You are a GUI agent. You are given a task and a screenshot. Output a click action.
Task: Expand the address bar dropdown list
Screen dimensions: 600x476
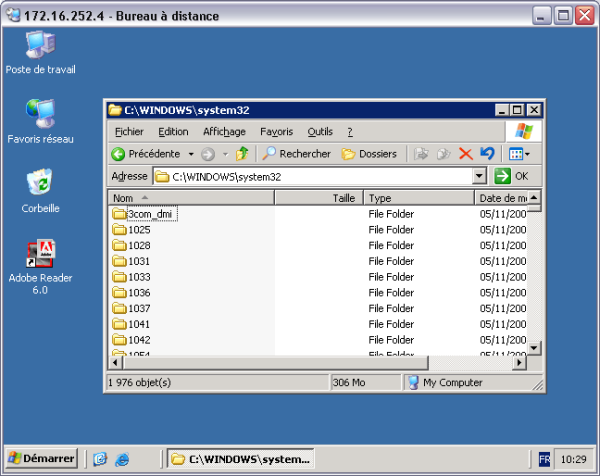(478, 176)
